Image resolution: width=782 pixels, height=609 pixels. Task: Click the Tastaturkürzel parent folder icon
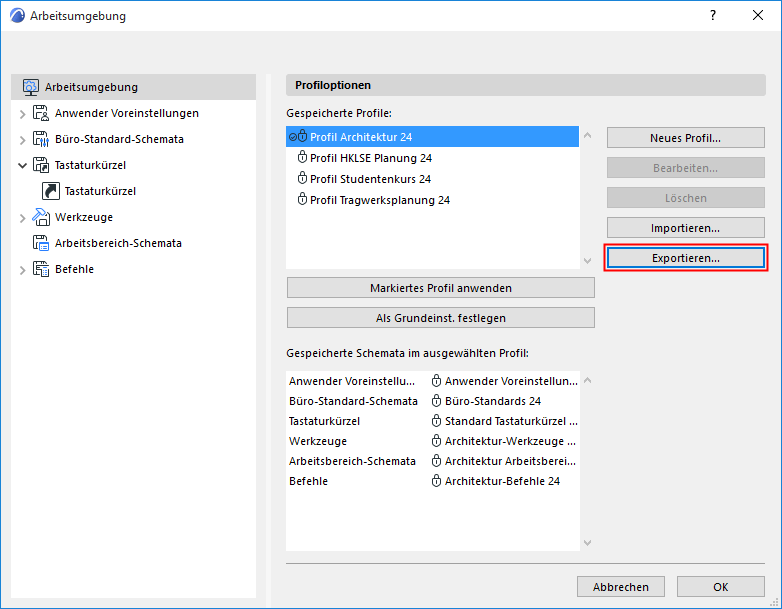coord(41,165)
